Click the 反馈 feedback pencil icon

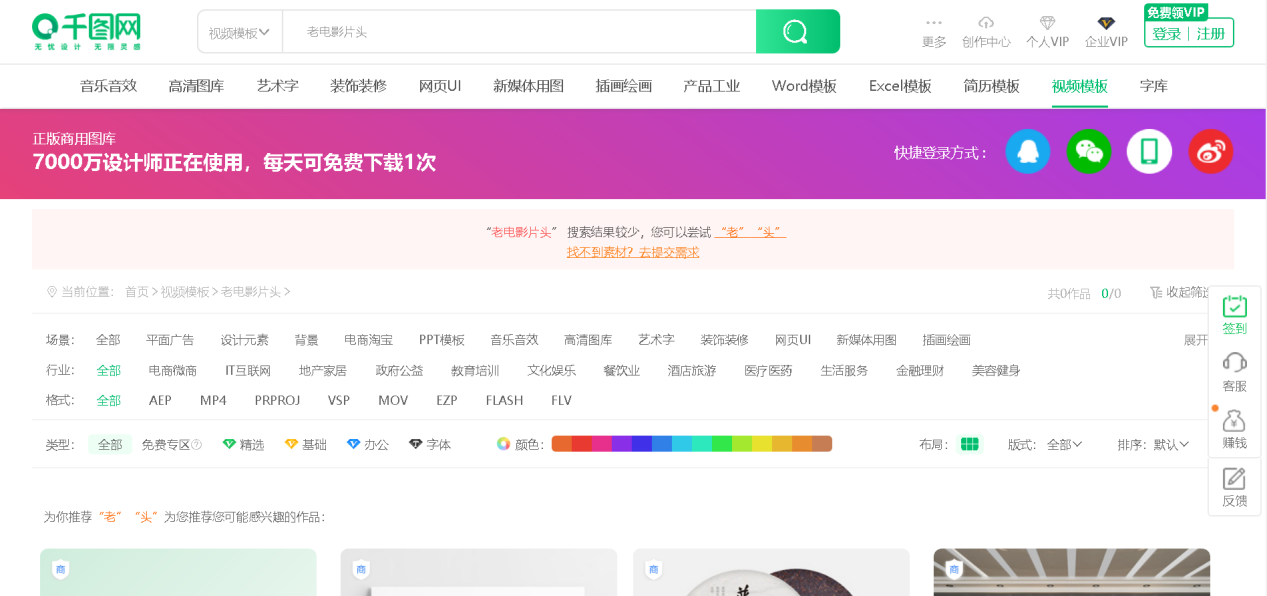pos(1234,480)
